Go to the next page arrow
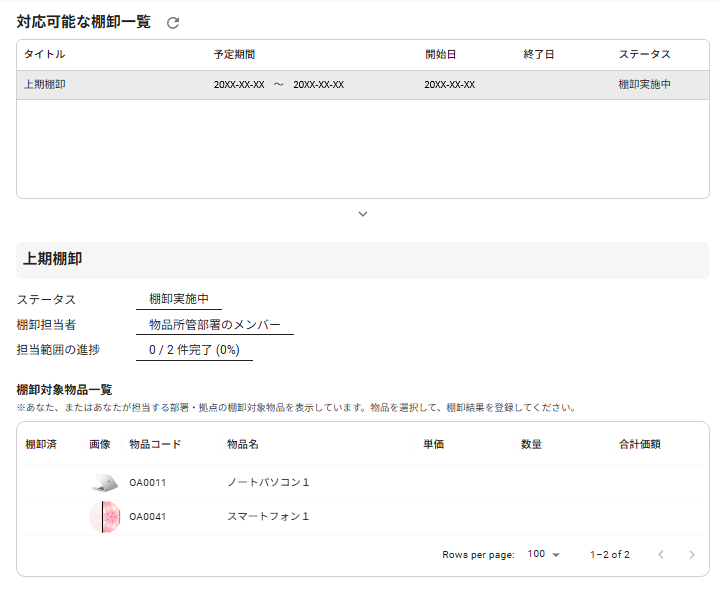 [x=692, y=555]
